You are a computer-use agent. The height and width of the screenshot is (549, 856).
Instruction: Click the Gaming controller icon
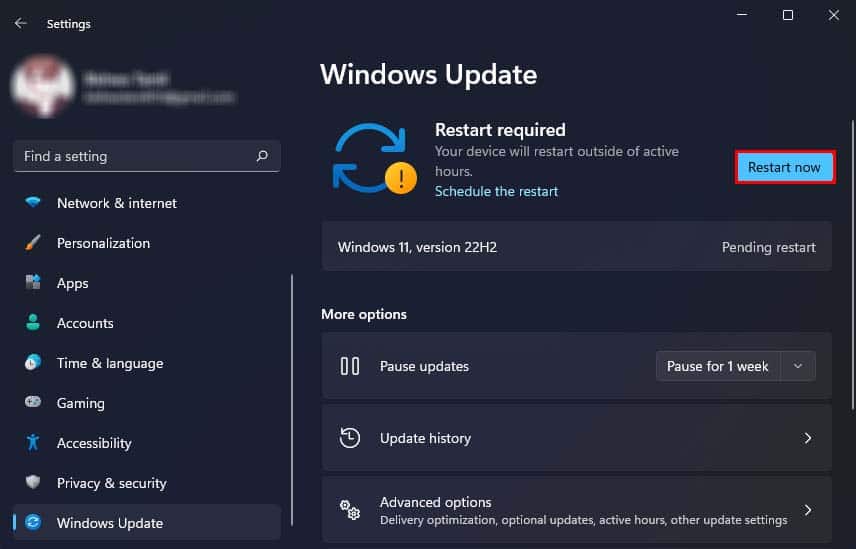[x=33, y=402]
